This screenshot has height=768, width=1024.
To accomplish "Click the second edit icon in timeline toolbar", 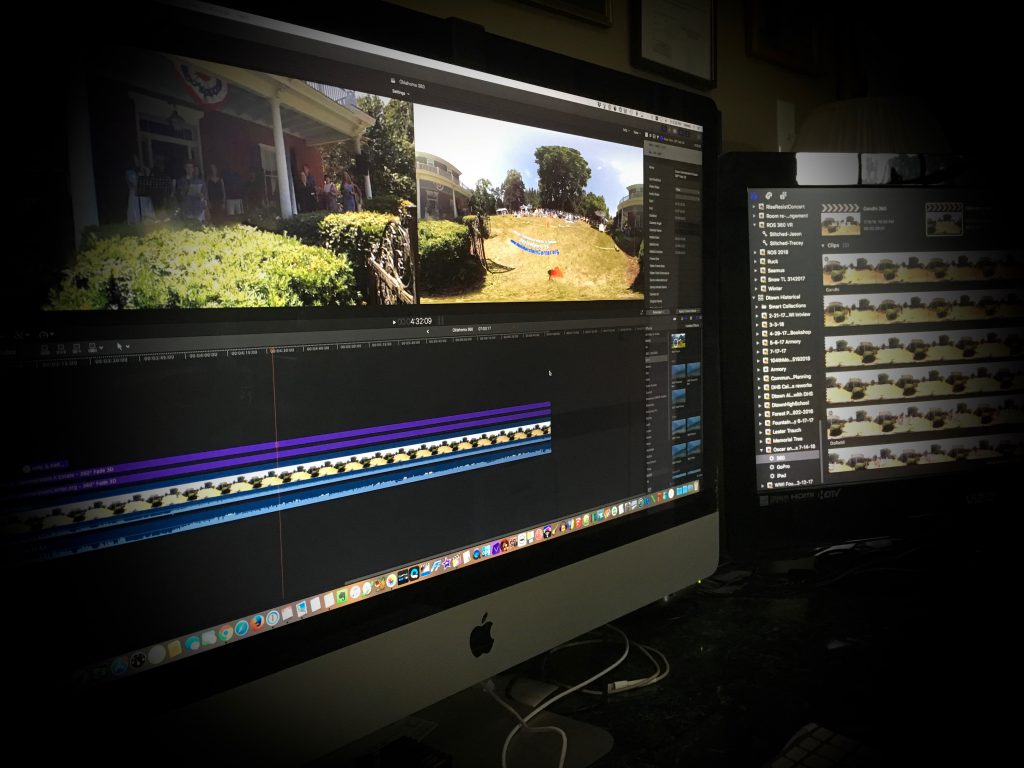I will 61,349.
